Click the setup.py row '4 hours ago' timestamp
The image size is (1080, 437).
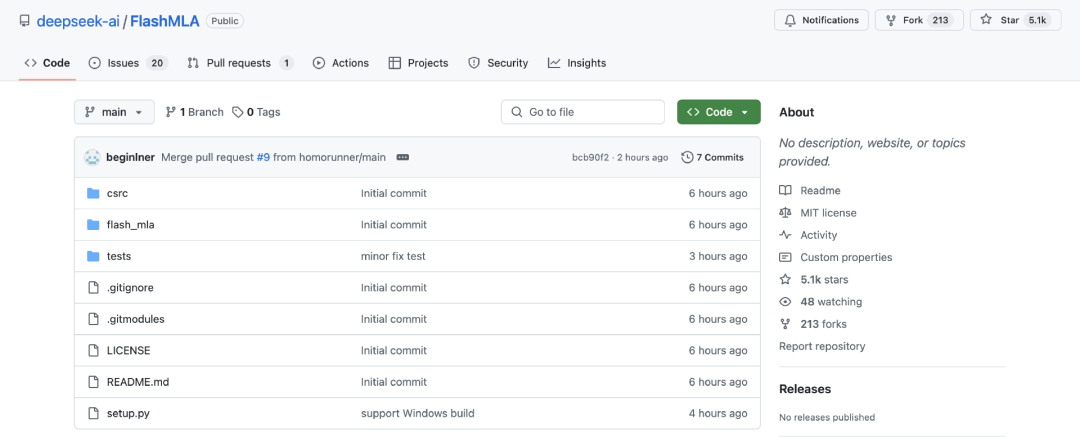point(718,414)
